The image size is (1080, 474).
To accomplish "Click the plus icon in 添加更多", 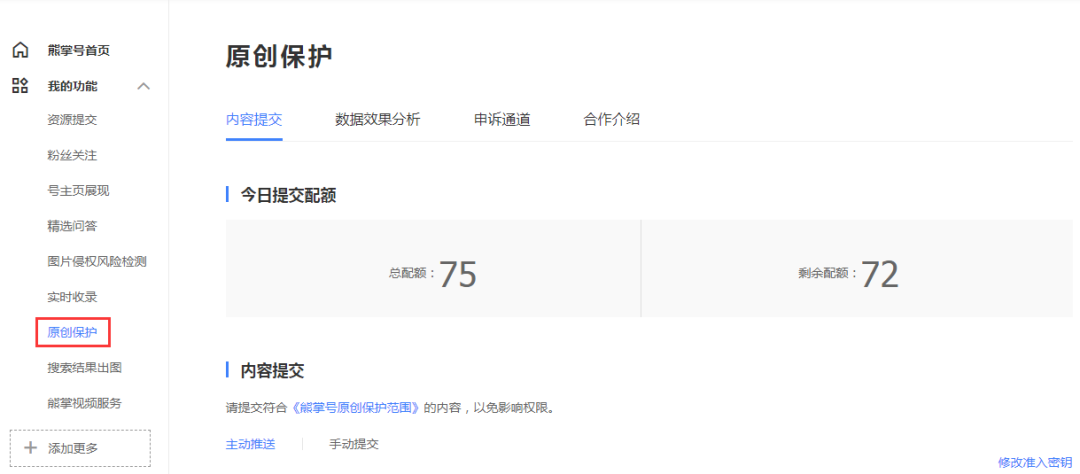I will click(30, 447).
